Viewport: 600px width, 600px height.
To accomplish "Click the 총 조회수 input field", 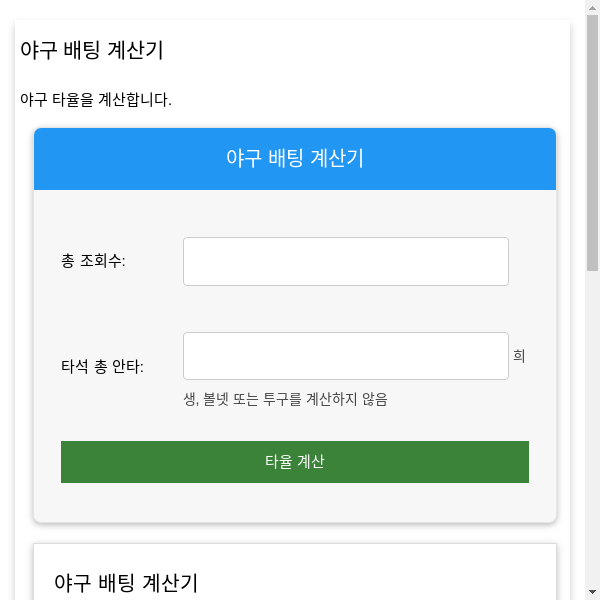I will (345, 261).
